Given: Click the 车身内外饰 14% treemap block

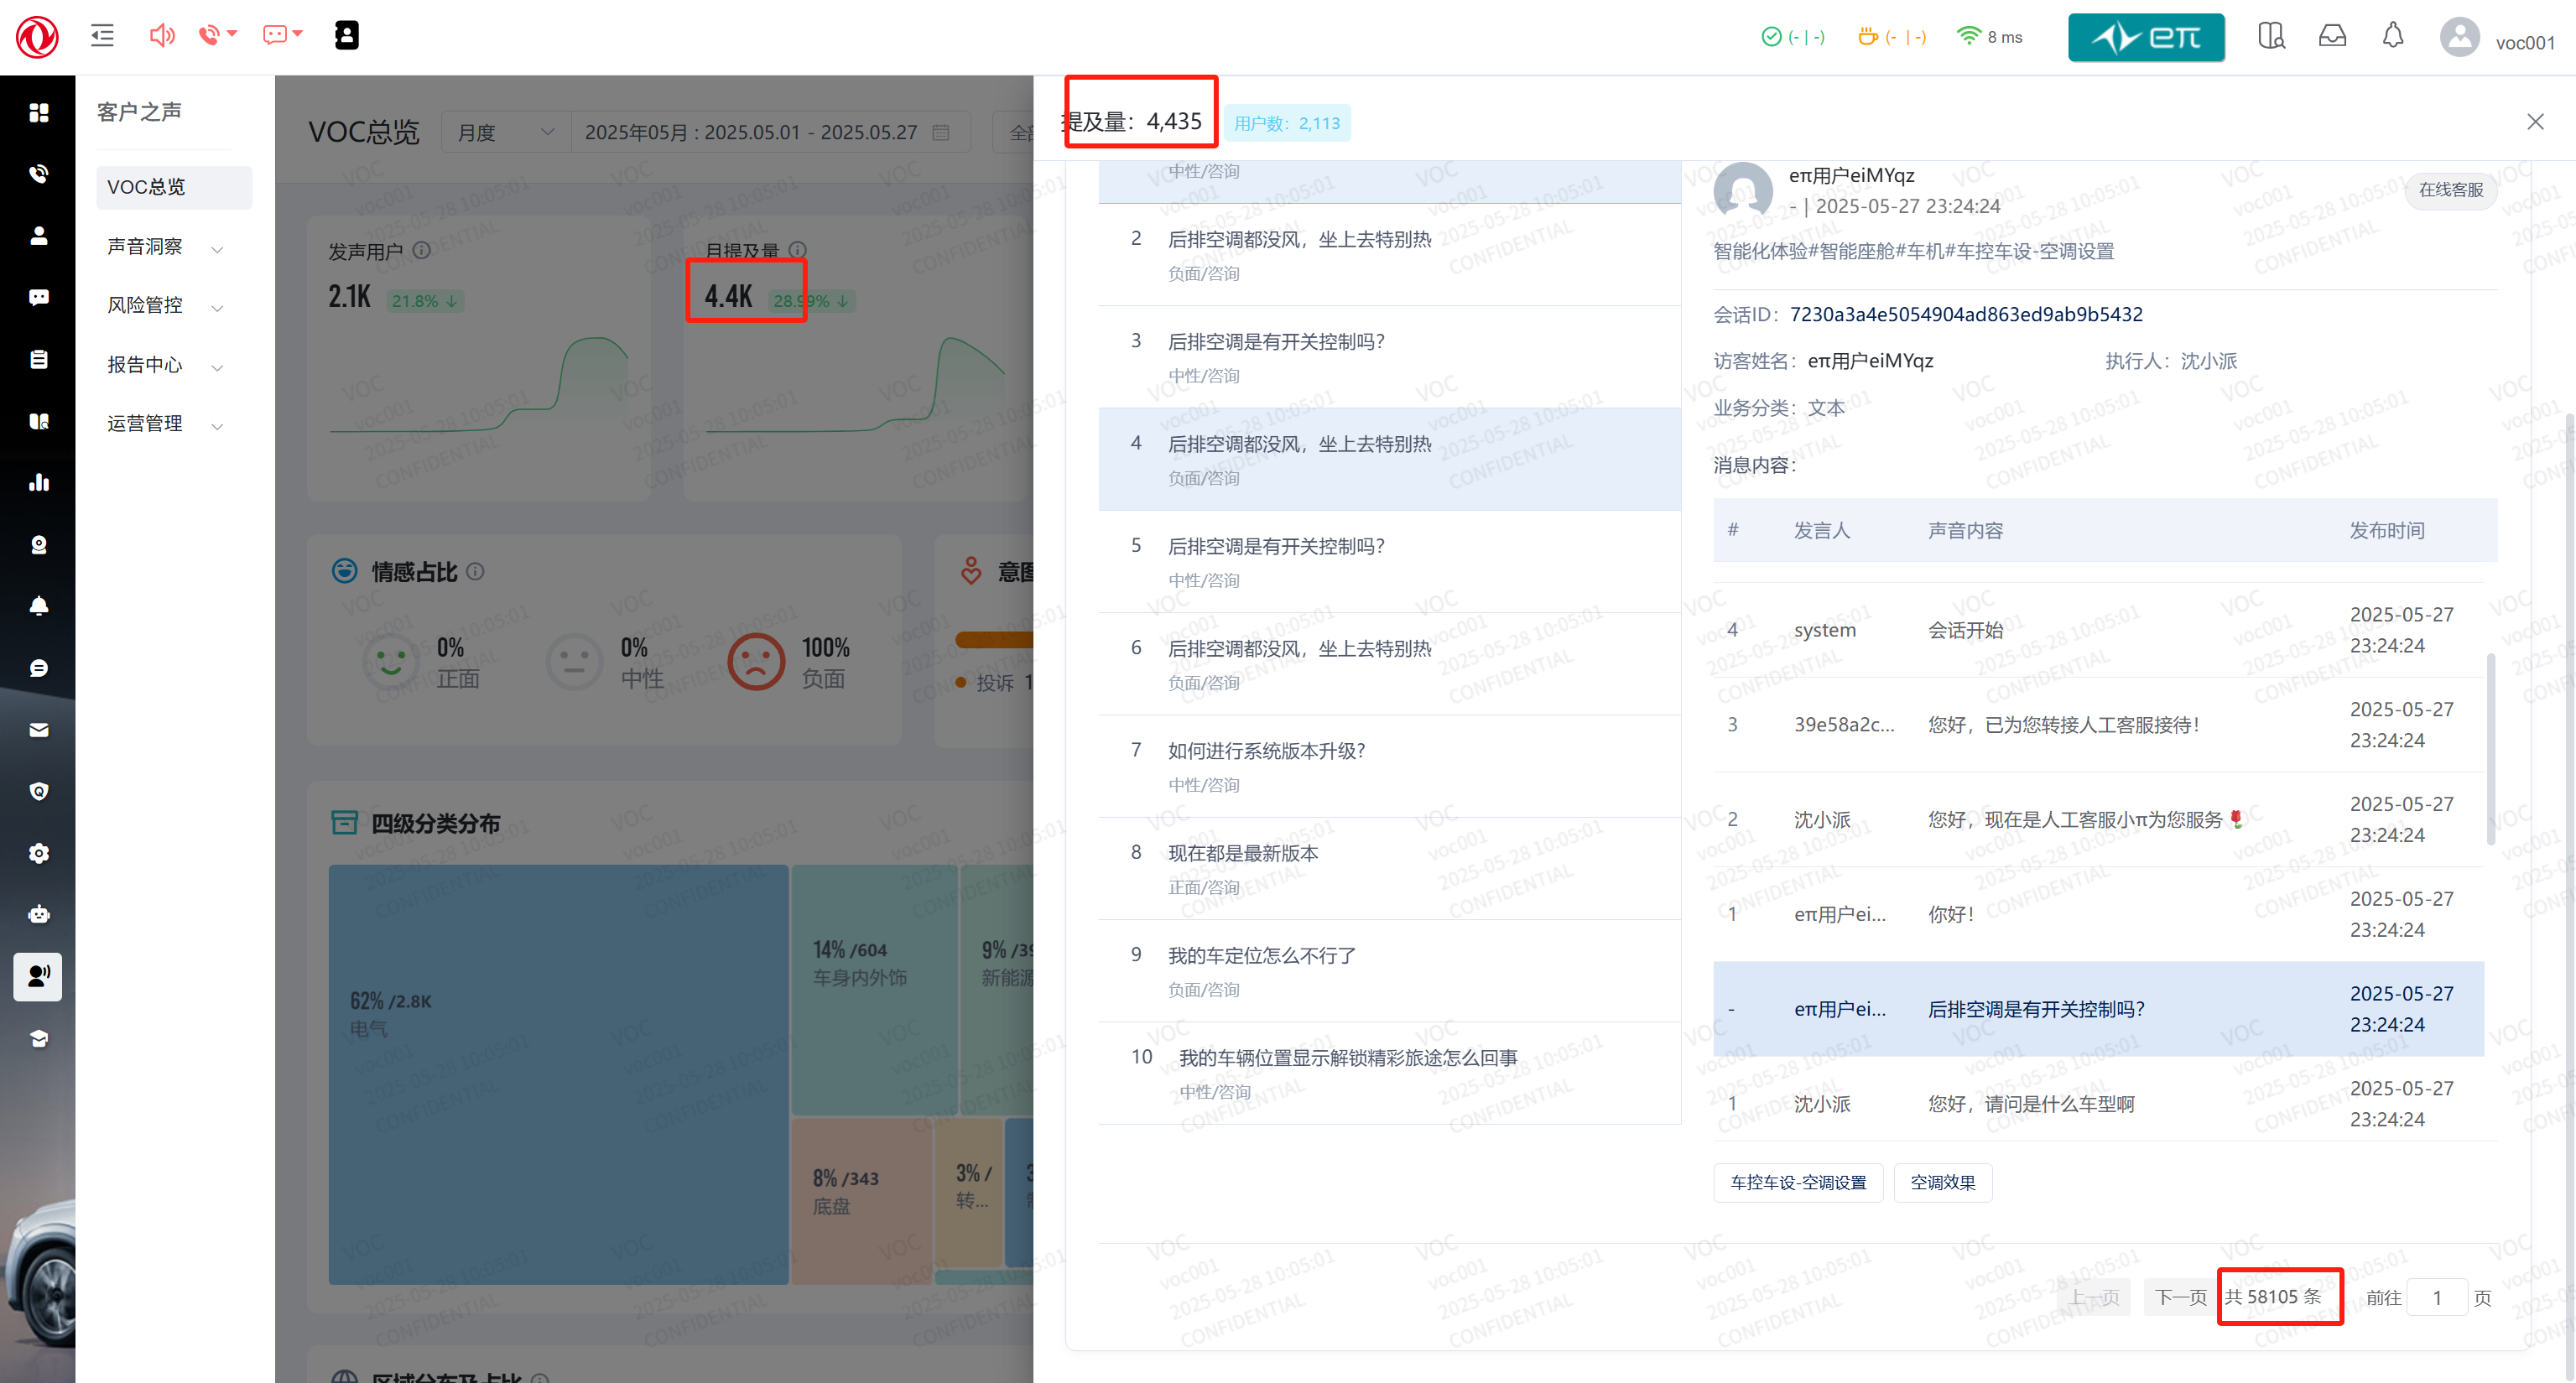Looking at the screenshot, I should [875, 989].
